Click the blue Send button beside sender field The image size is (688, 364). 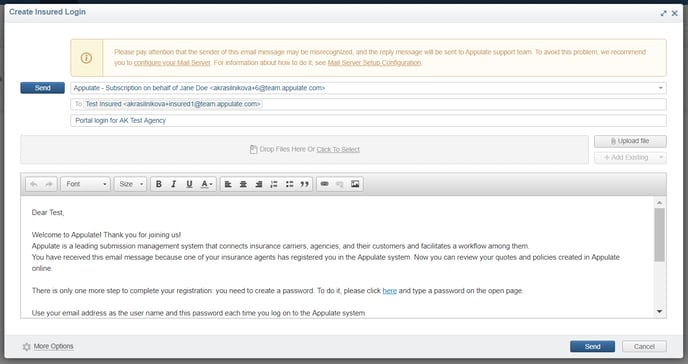(x=43, y=88)
